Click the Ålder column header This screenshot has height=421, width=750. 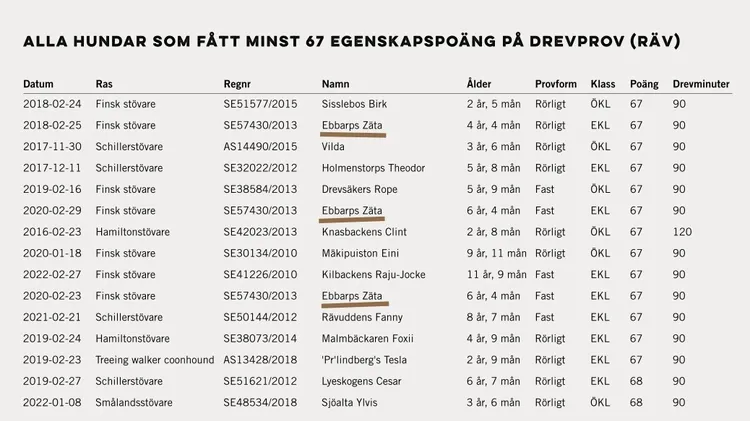479,84
